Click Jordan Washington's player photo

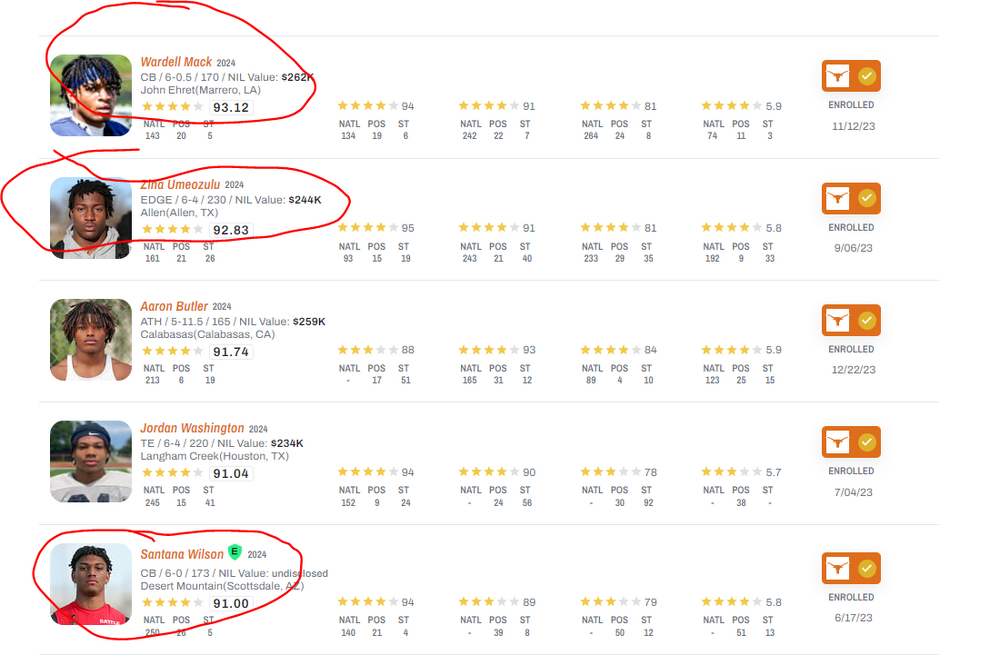(x=91, y=462)
